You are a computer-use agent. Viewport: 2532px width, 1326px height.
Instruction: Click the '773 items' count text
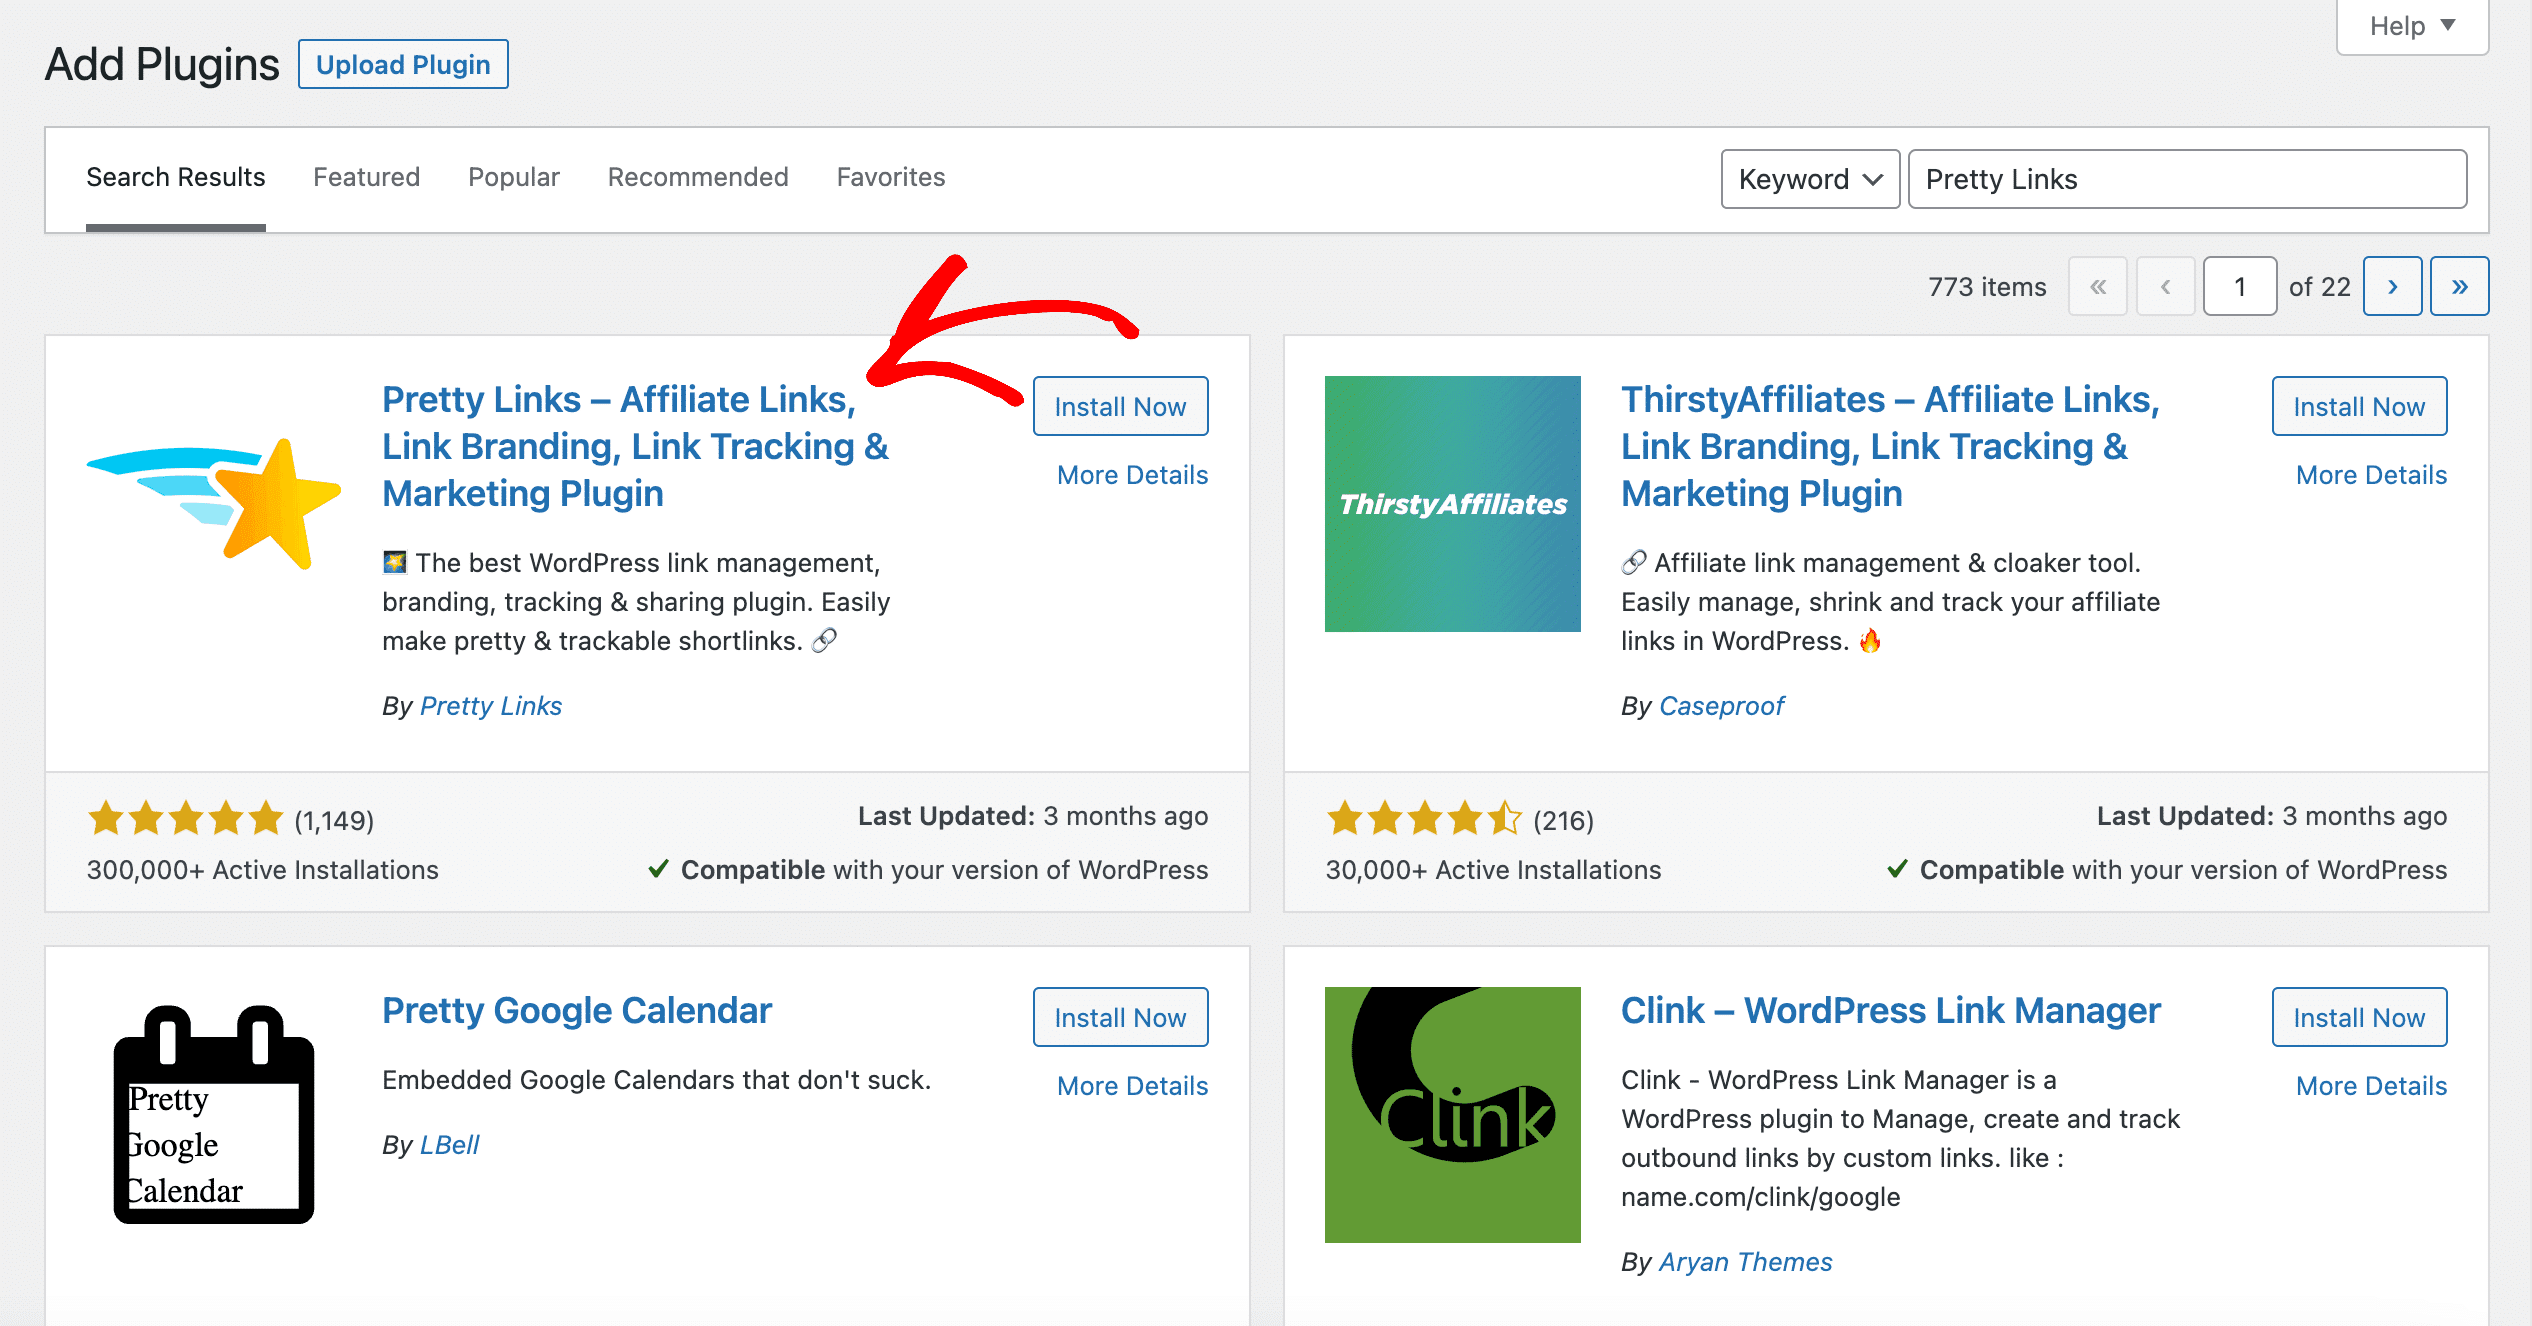[1987, 287]
